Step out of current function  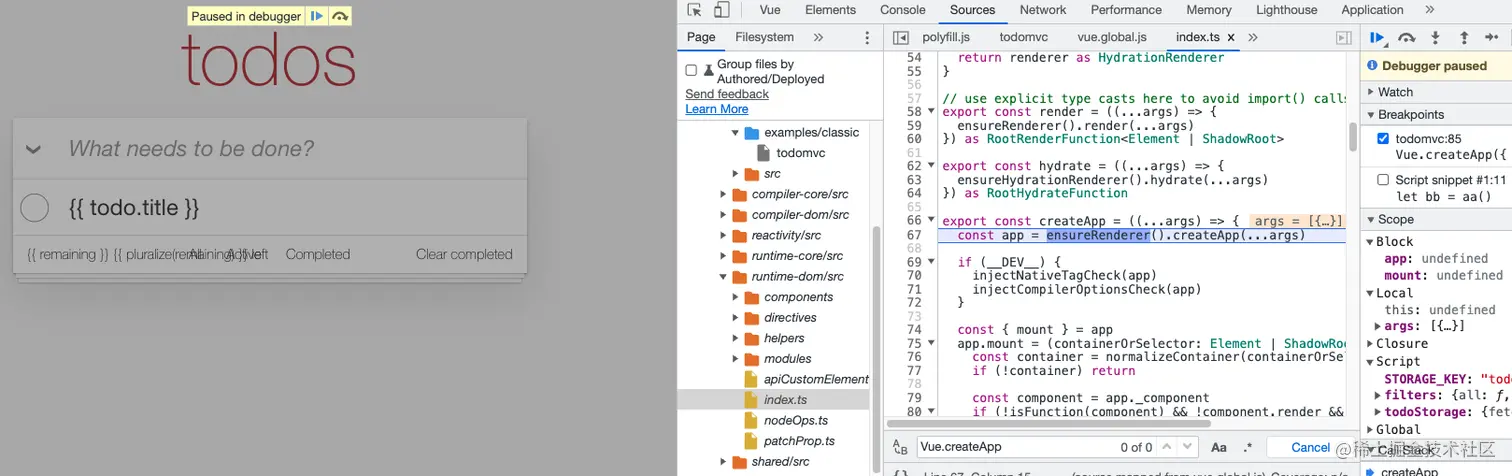(x=1464, y=38)
